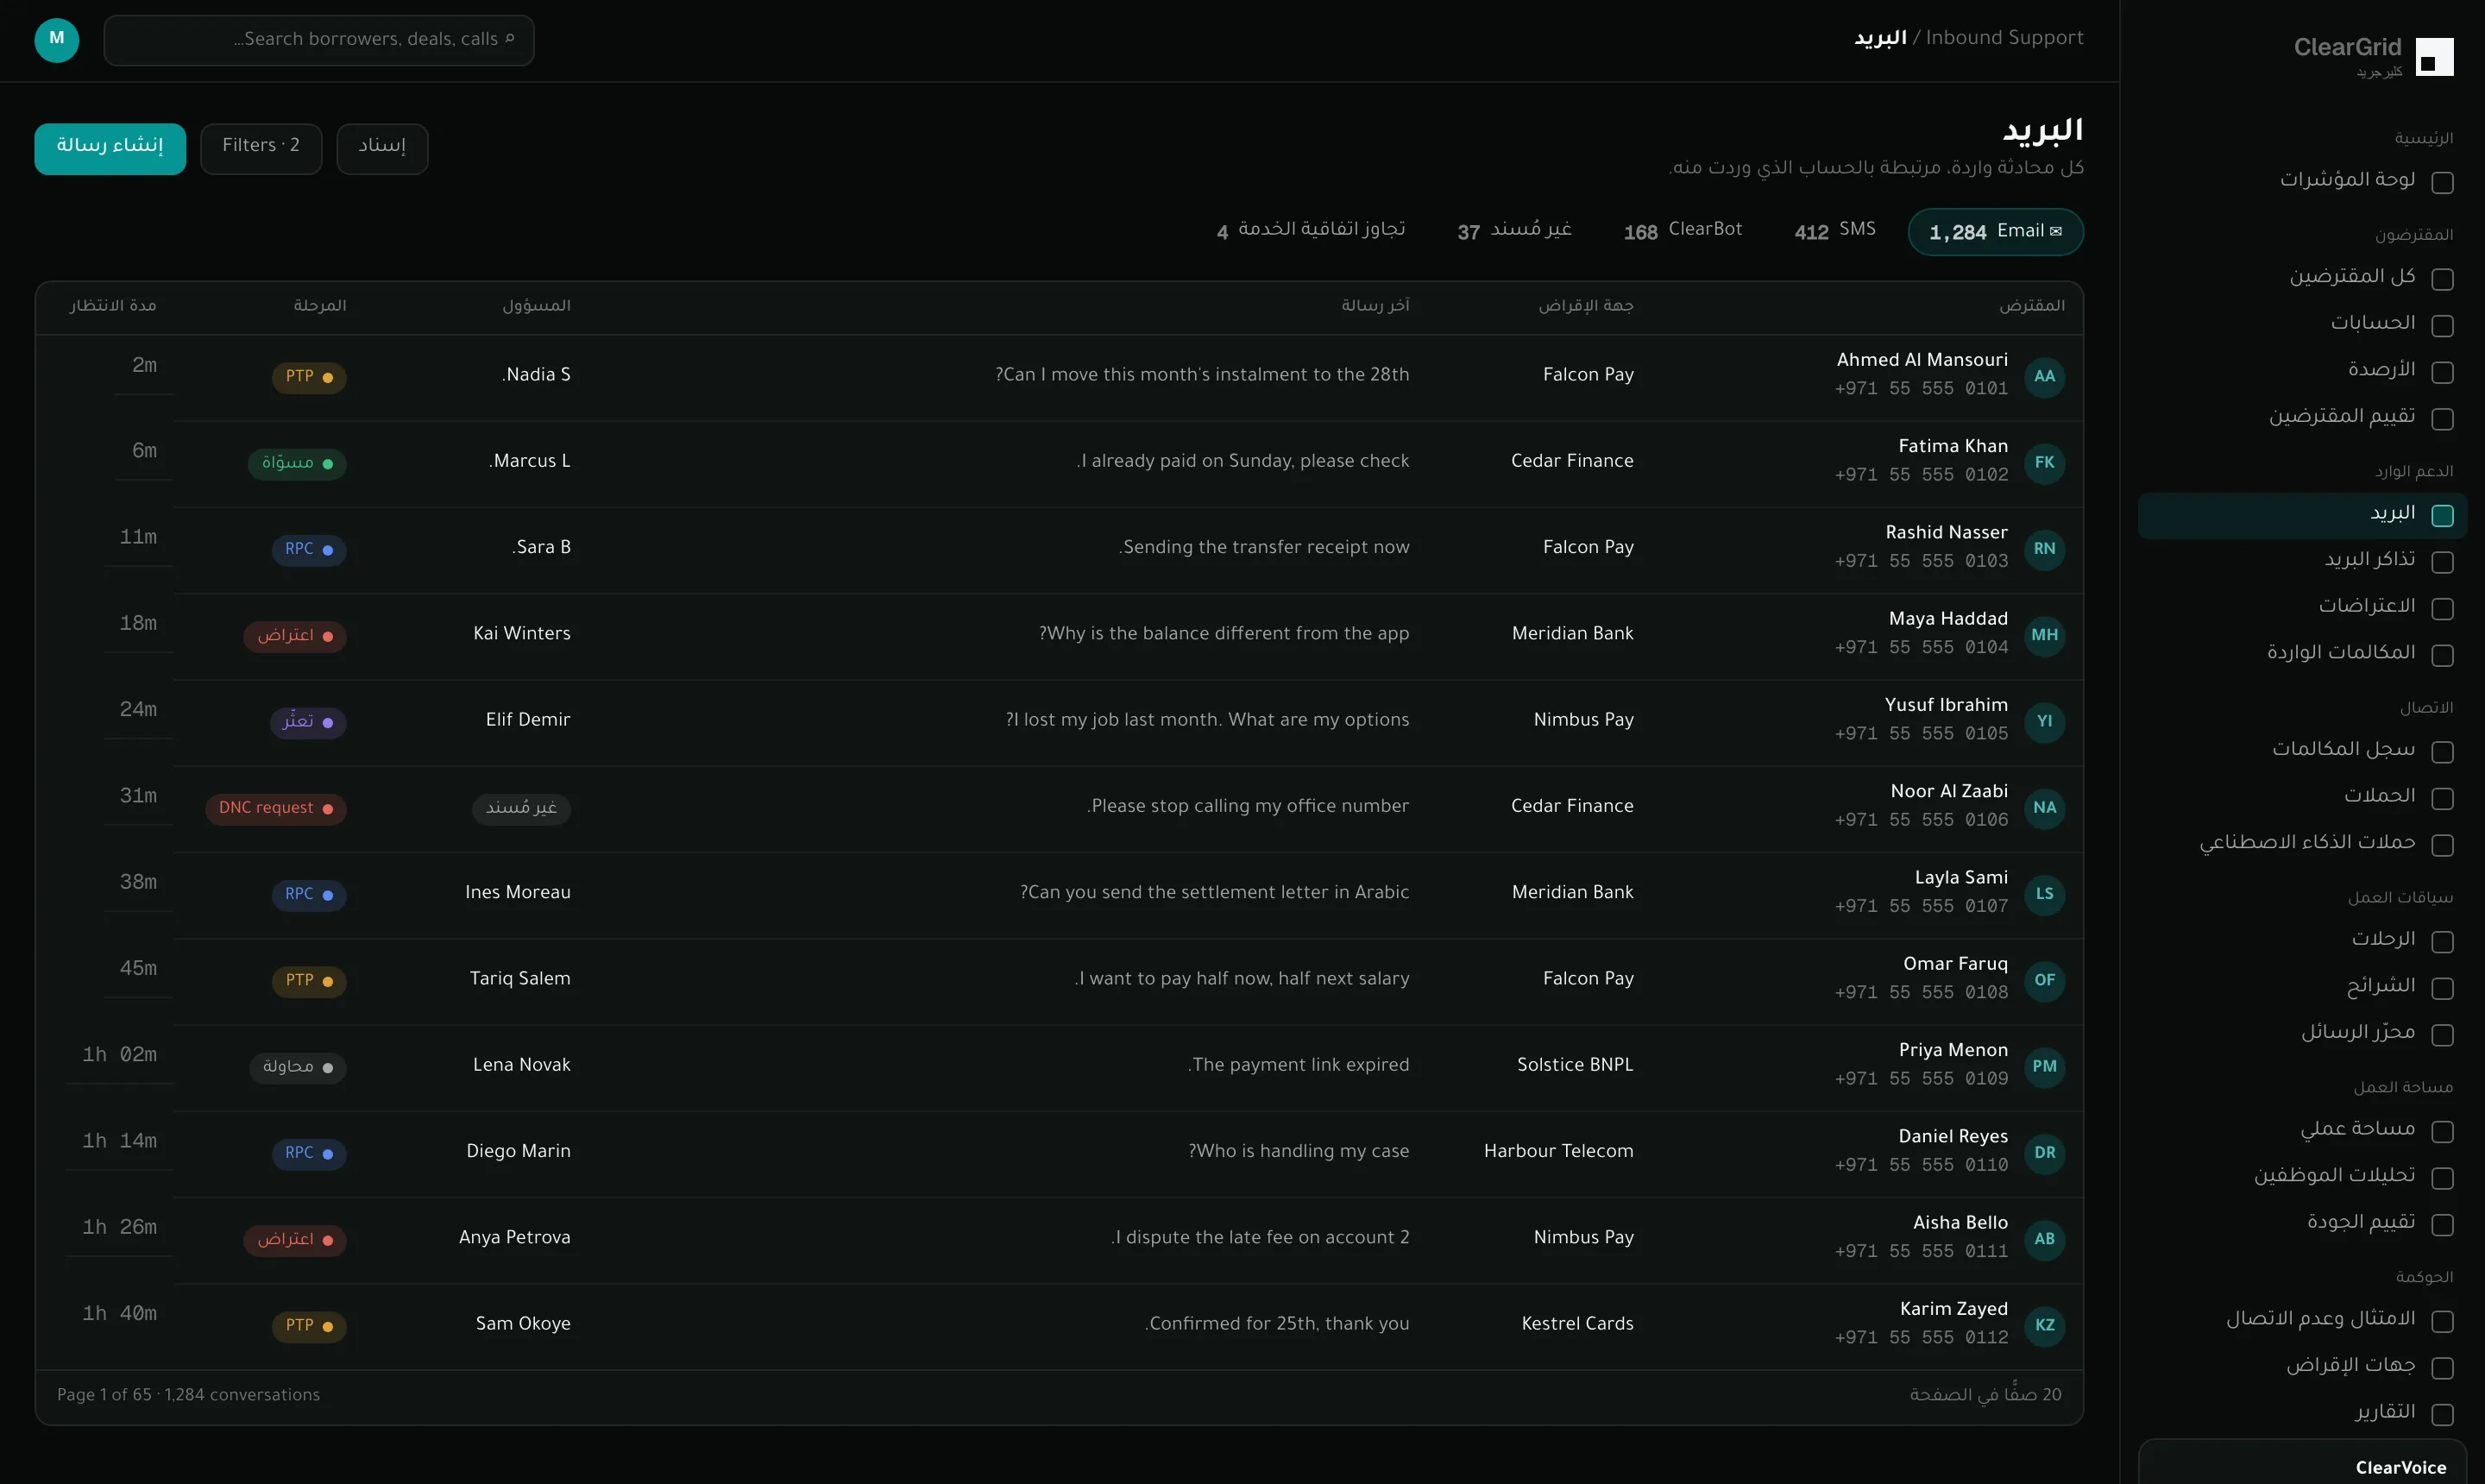Viewport: 2485px width, 1484px height.
Task: Click the مسوّاة stage badge for Fatima Khan
Action: [297, 463]
